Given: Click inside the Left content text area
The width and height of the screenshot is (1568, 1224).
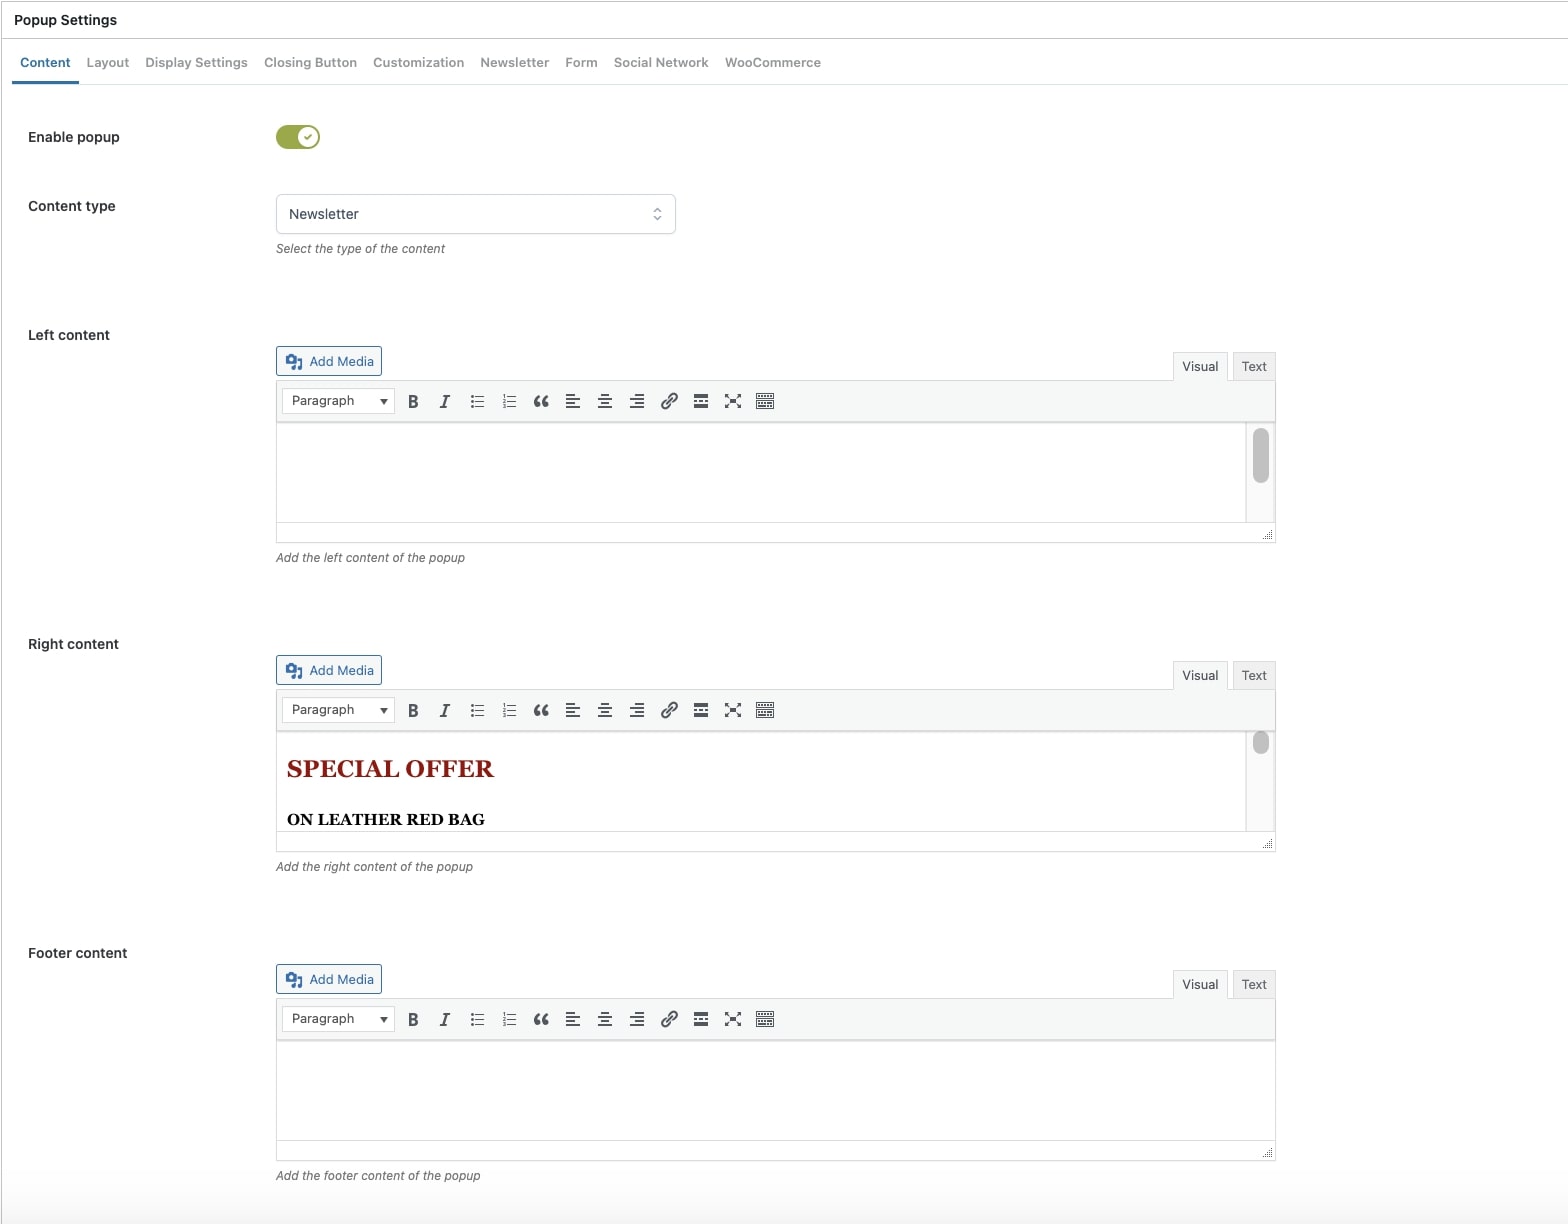Looking at the screenshot, I should click(761, 472).
